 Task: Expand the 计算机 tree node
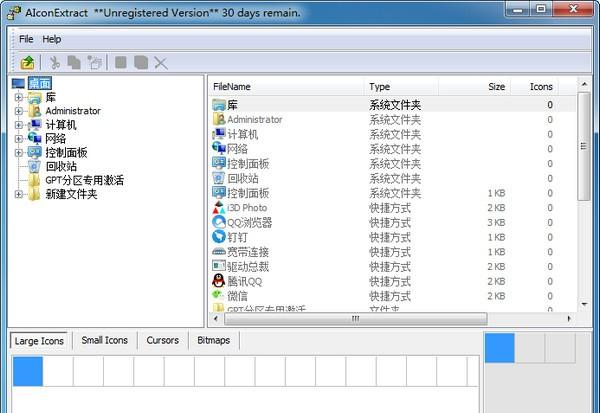[18, 125]
